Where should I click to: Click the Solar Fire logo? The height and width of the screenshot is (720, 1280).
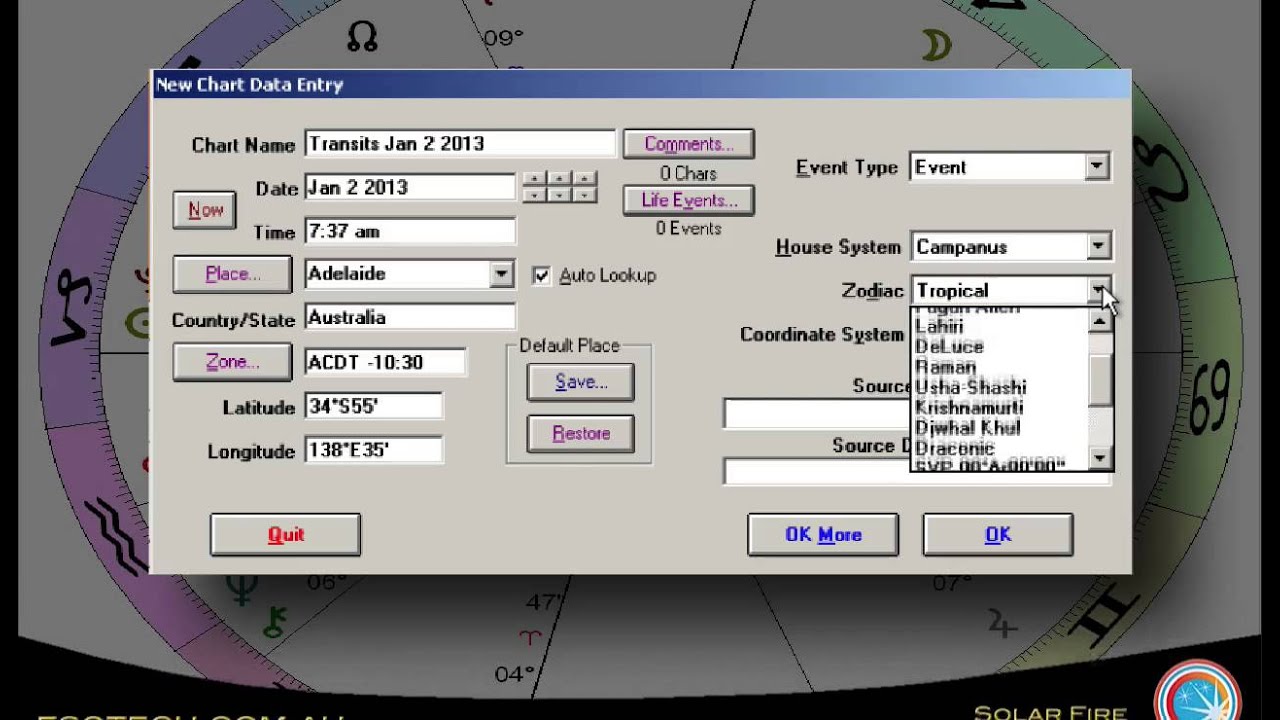1196,690
